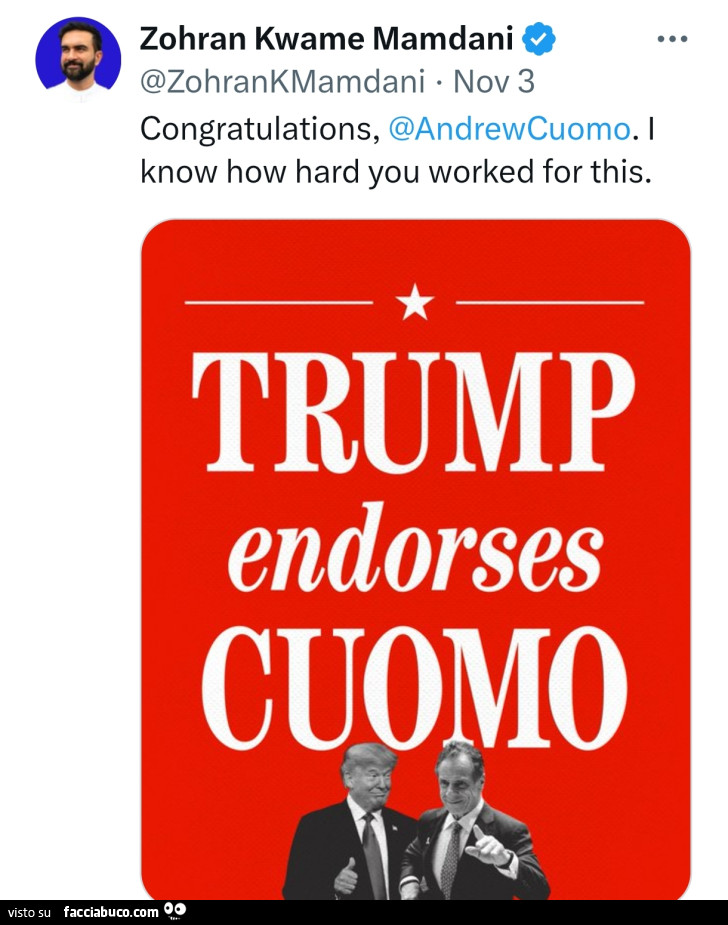
Task: Open the three-dot more options menu
Action: pyautogui.click(x=672, y=39)
